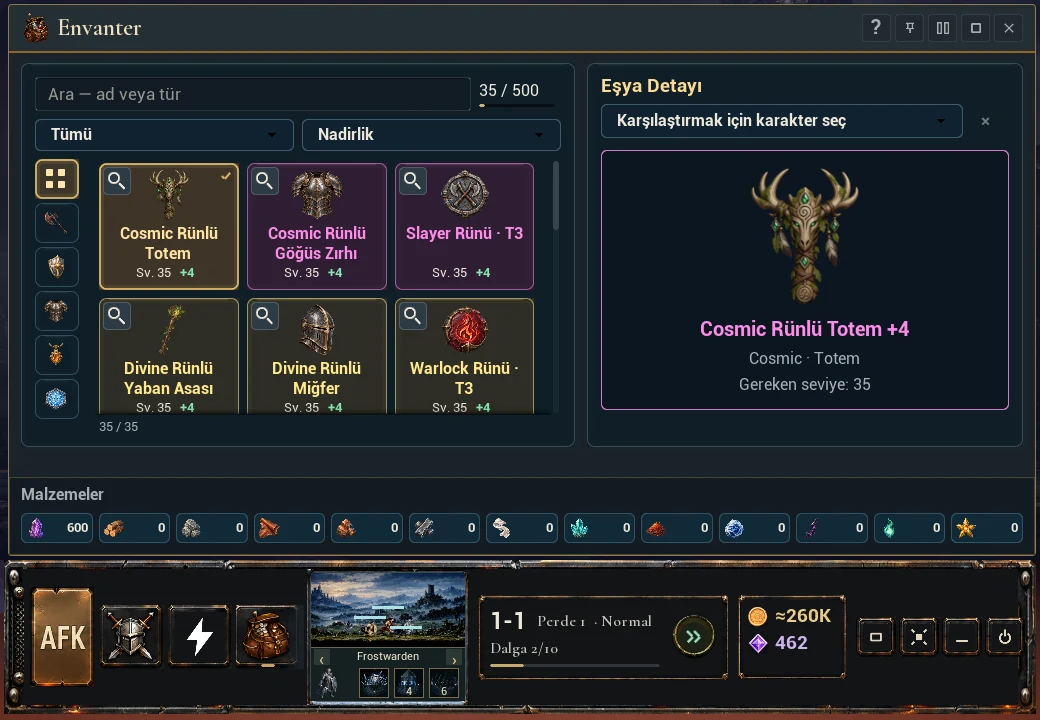Viewport: 1040px width, 720px height.
Task: Toggle the fast-forward stage advance button
Action: click(x=694, y=636)
